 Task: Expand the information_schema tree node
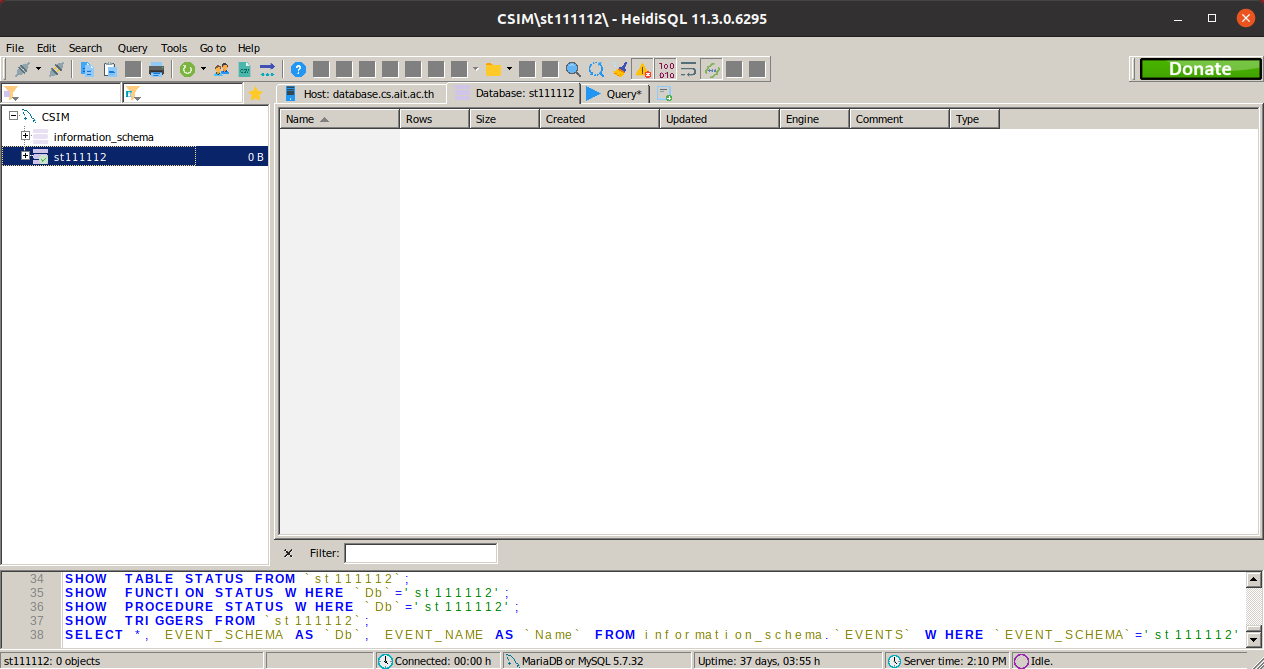point(26,136)
